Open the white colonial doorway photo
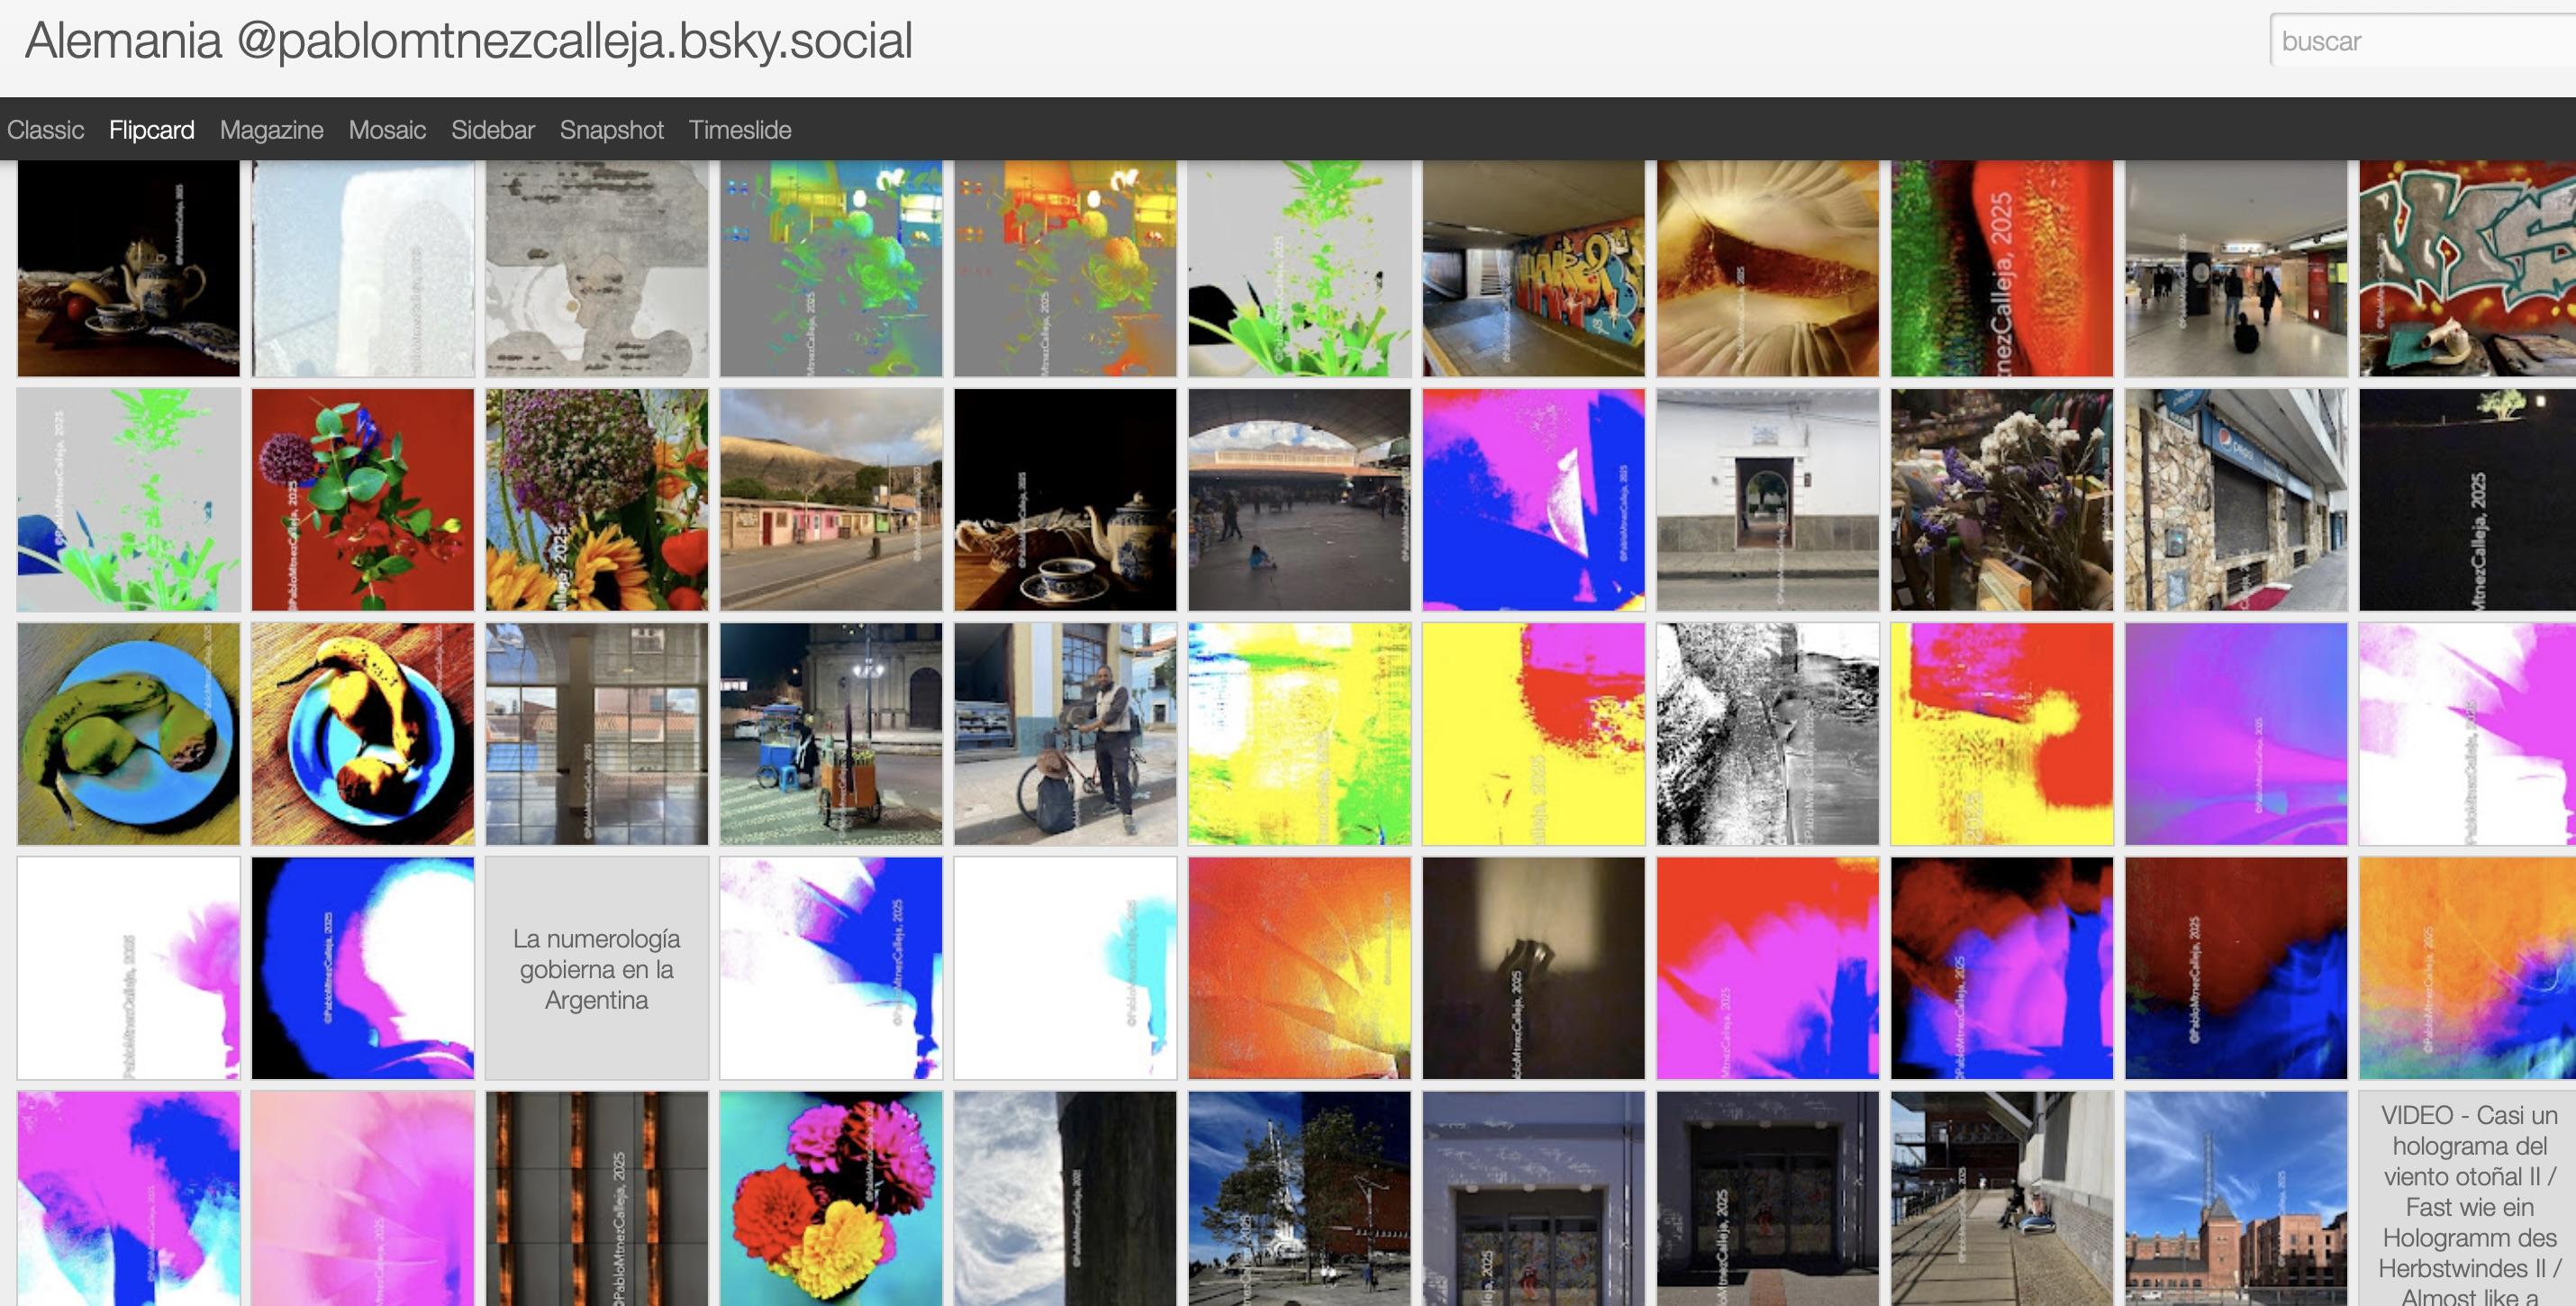 click(1767, 500)
